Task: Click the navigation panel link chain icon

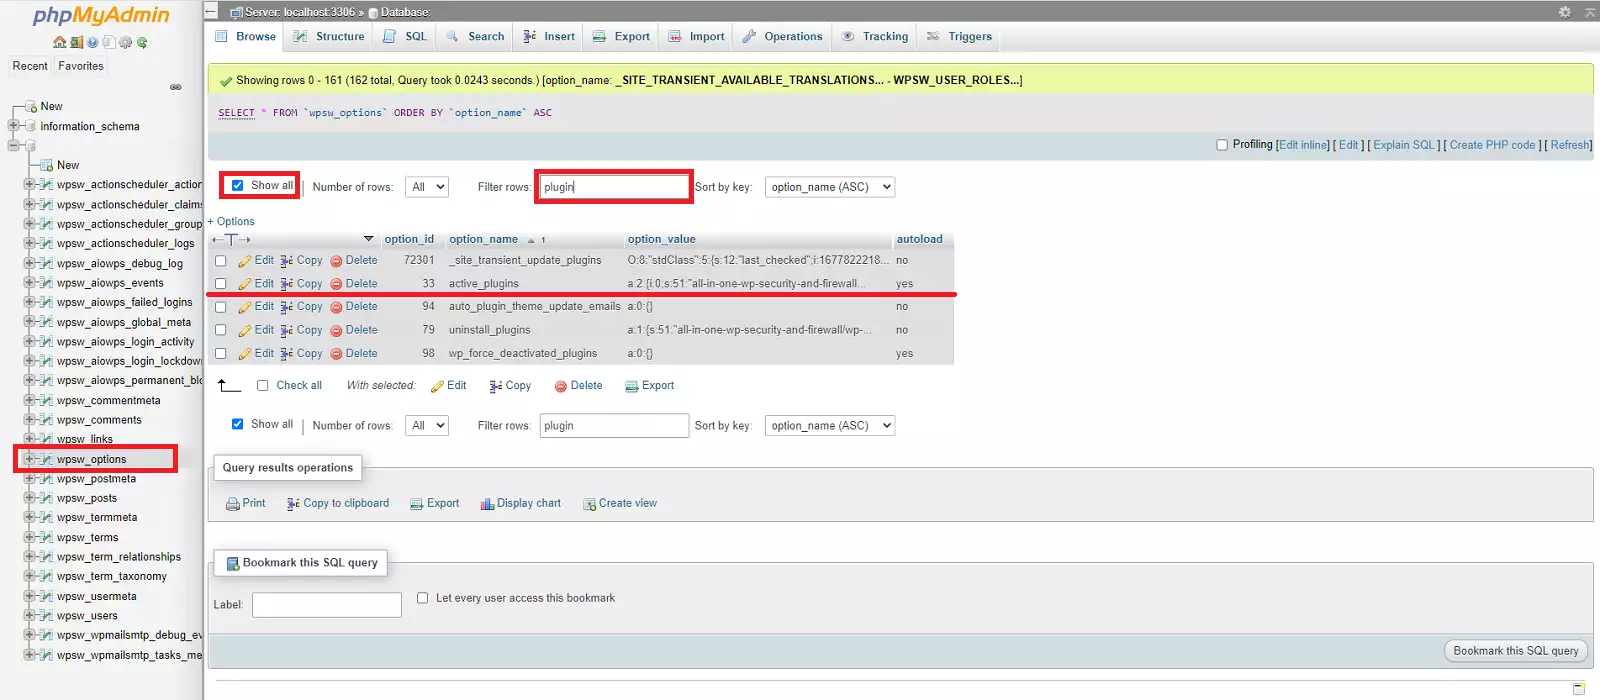Action: (x=176, y=87)
